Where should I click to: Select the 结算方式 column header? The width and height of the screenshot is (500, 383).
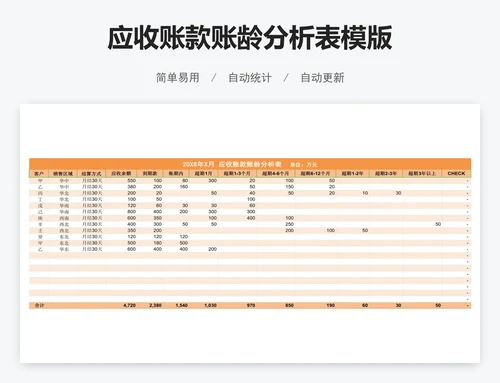coord(91,173)
